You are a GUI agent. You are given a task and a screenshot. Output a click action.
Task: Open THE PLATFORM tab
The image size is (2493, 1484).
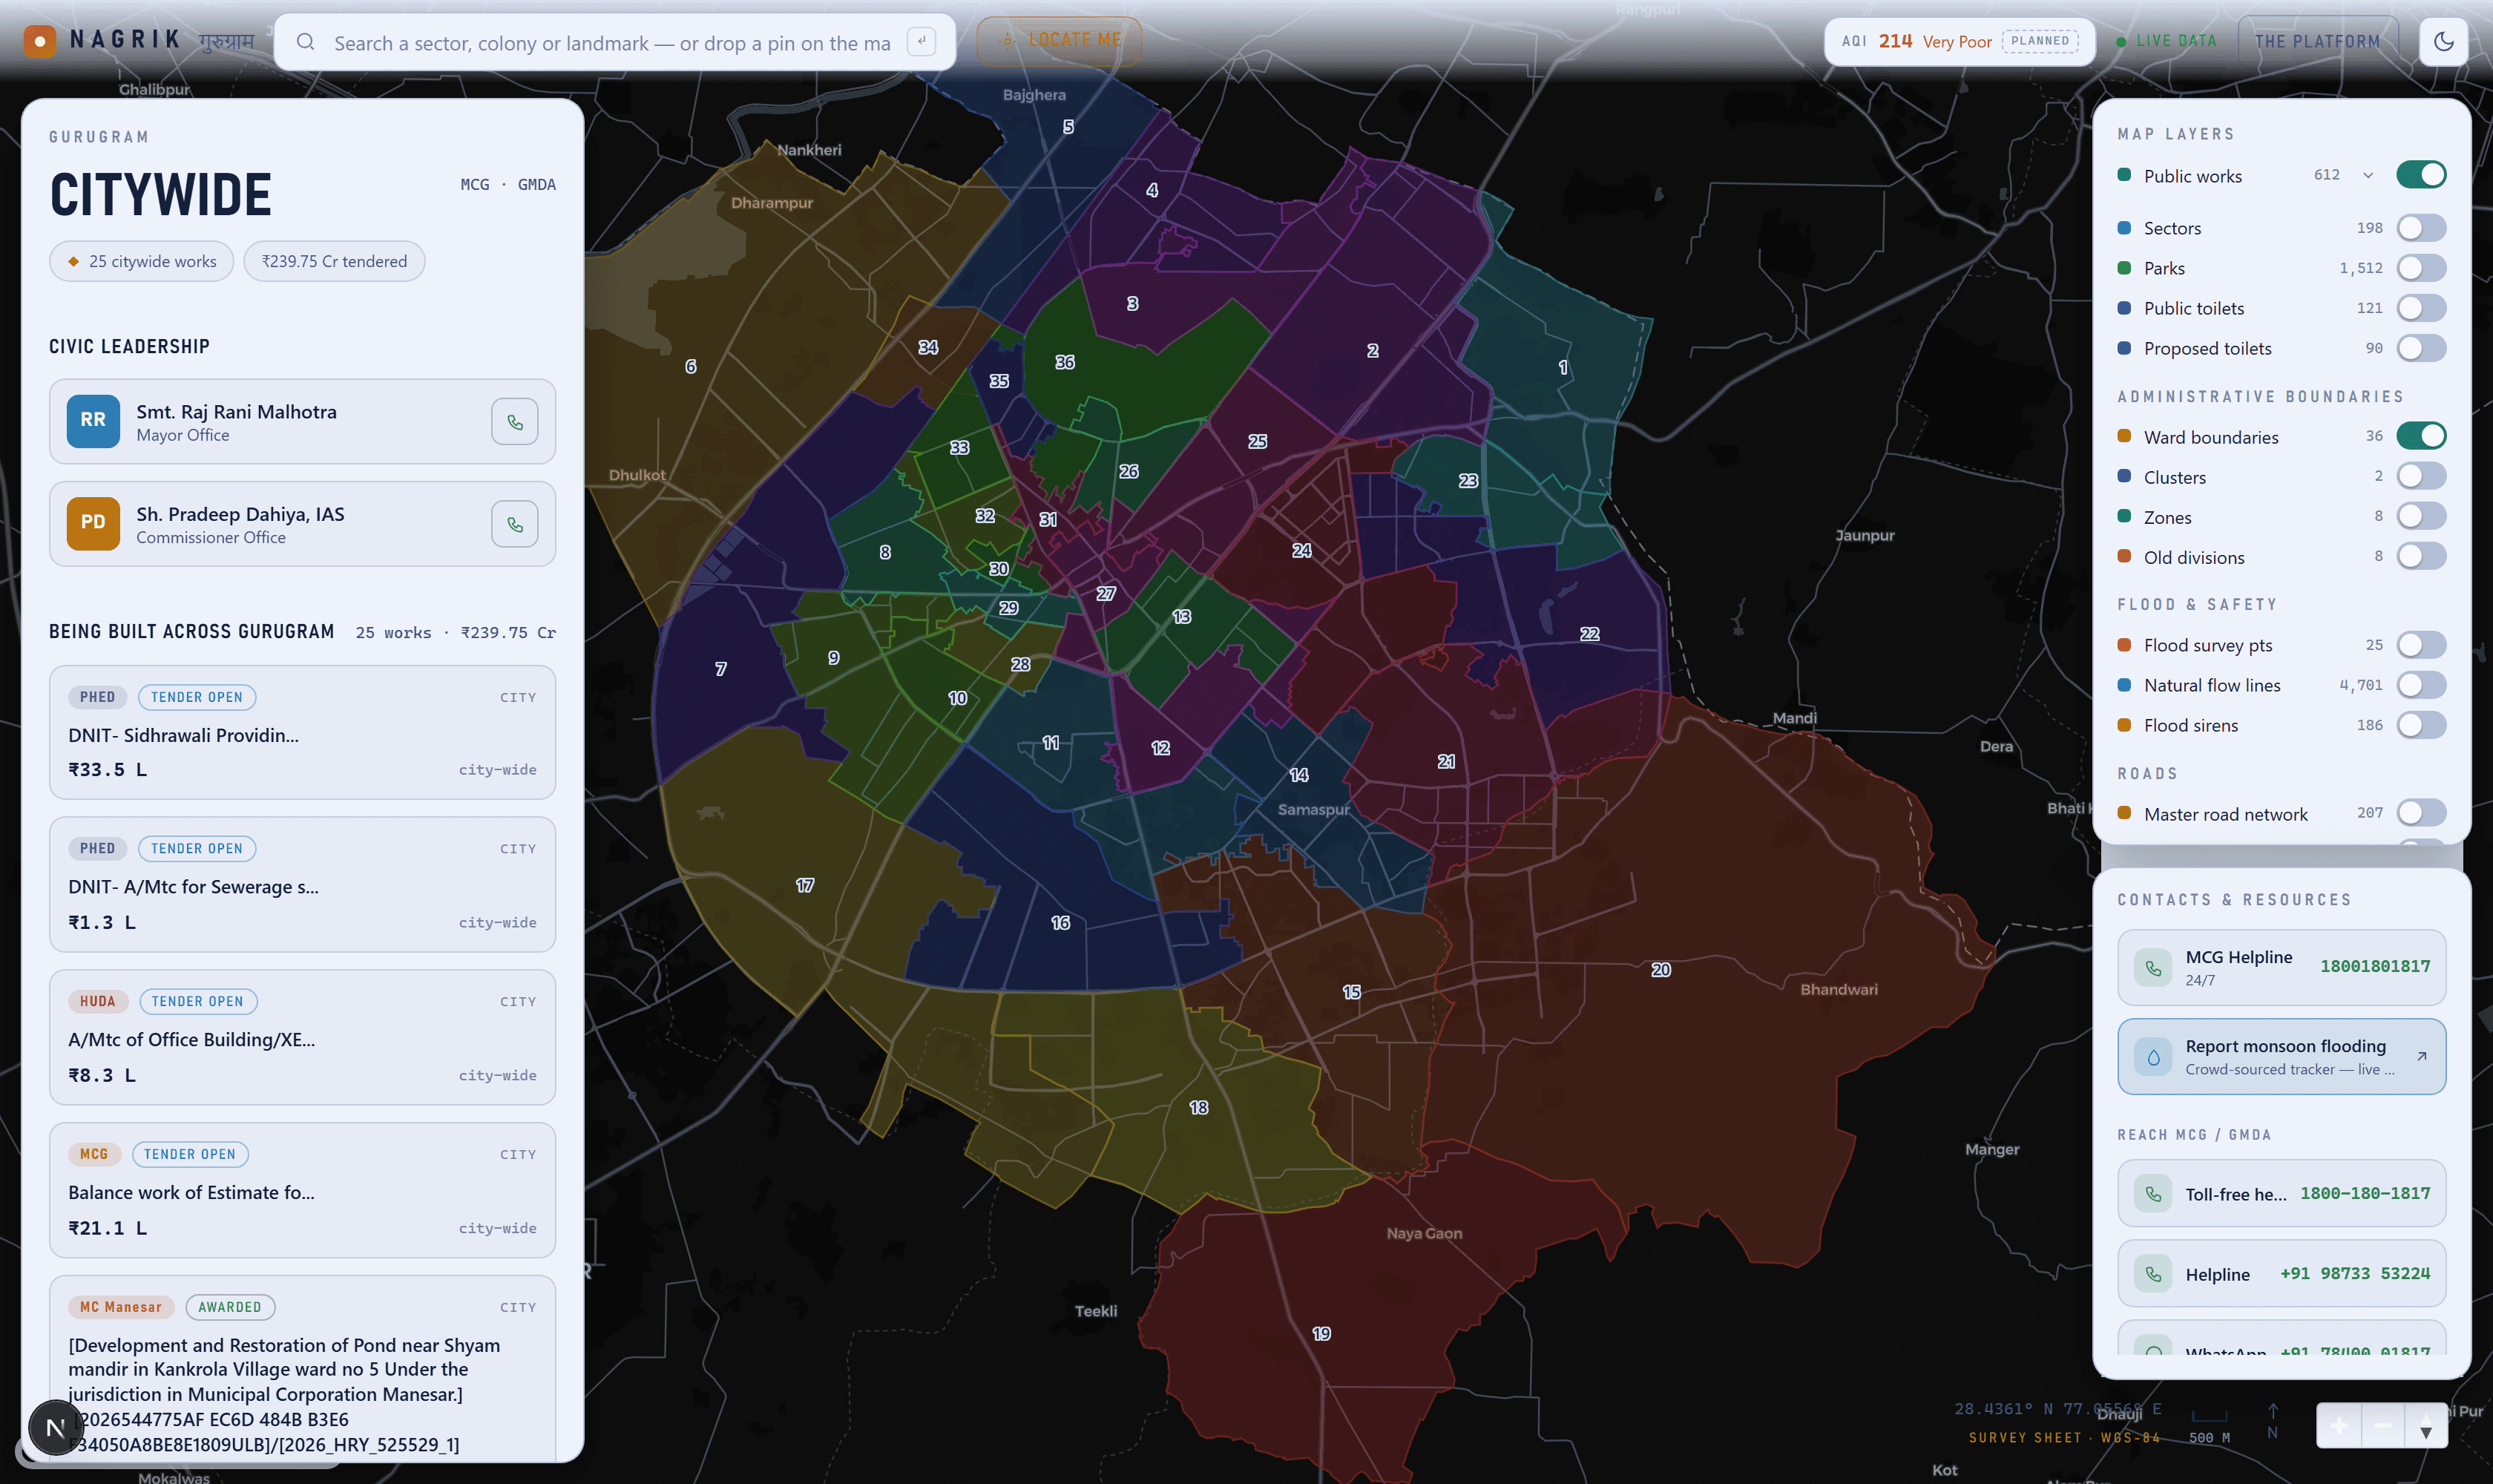[x=2317, y=41]
